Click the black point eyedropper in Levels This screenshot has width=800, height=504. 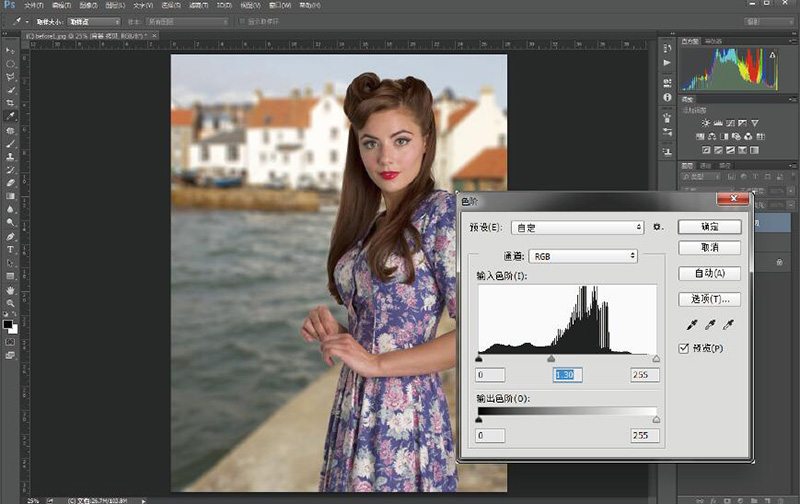690,325
